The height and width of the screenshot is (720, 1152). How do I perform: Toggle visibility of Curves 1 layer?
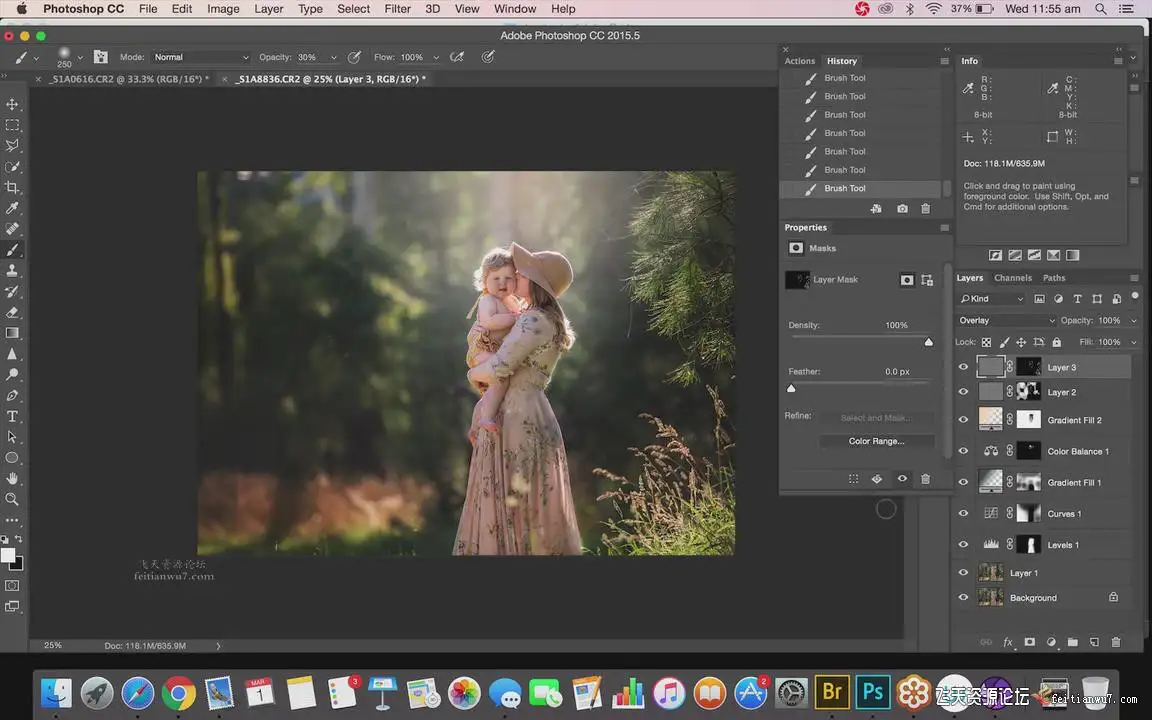pos(963,514)
